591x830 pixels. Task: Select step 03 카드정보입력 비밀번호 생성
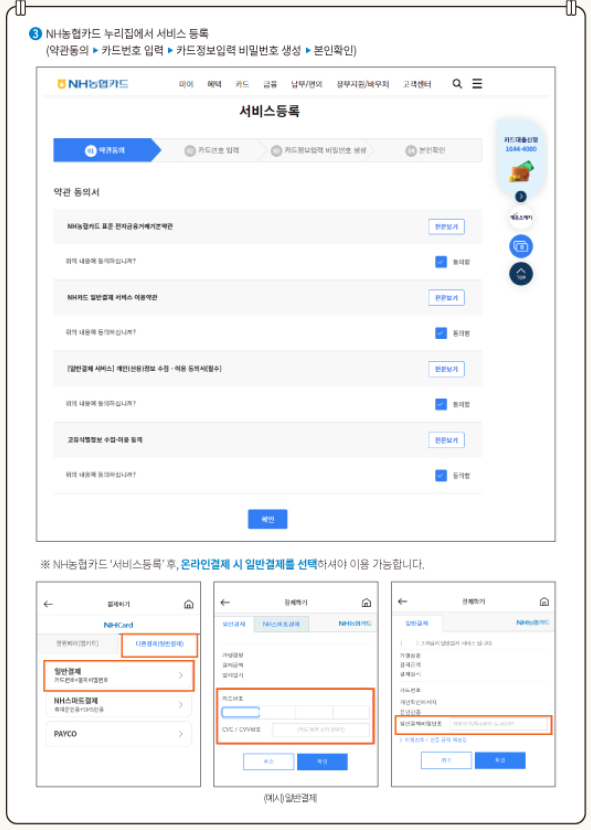click(319, 150)
